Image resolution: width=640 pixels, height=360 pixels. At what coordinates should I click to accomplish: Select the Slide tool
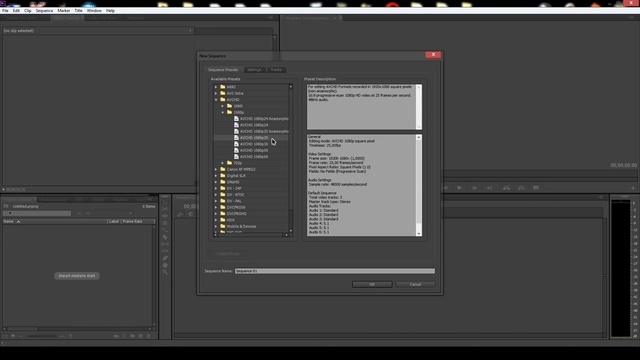click(x=165, y=251)
